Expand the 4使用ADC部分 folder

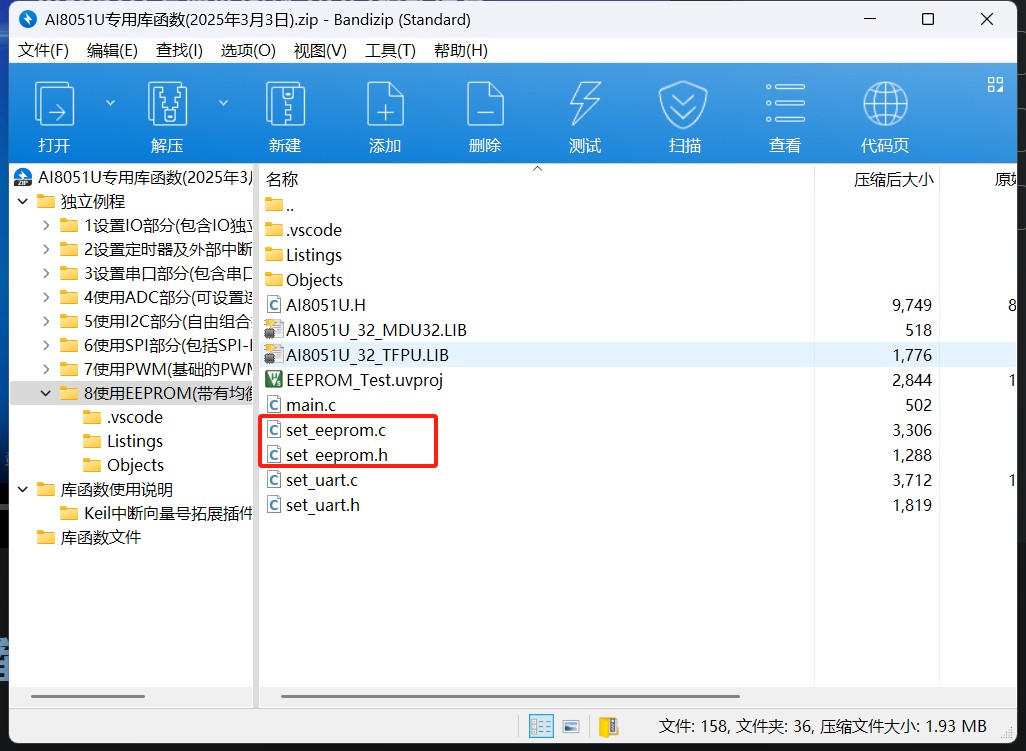[x=46, y=298]
